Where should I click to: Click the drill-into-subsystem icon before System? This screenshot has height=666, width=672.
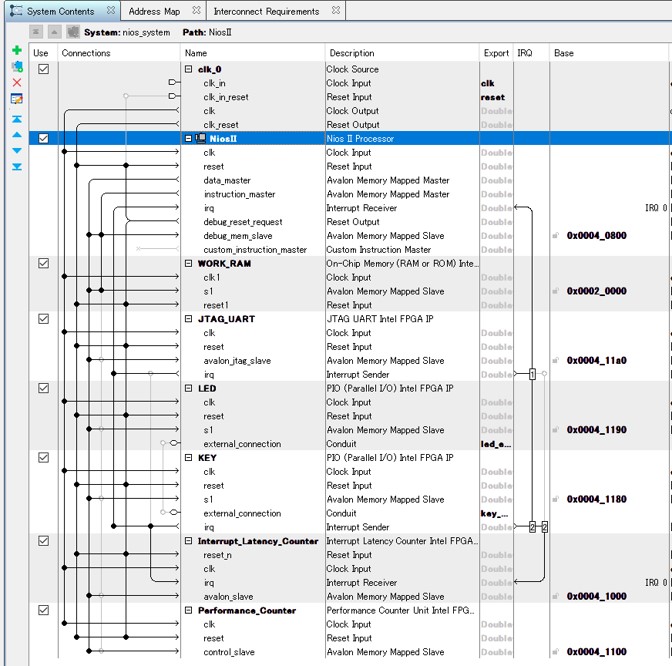point(73,32)
